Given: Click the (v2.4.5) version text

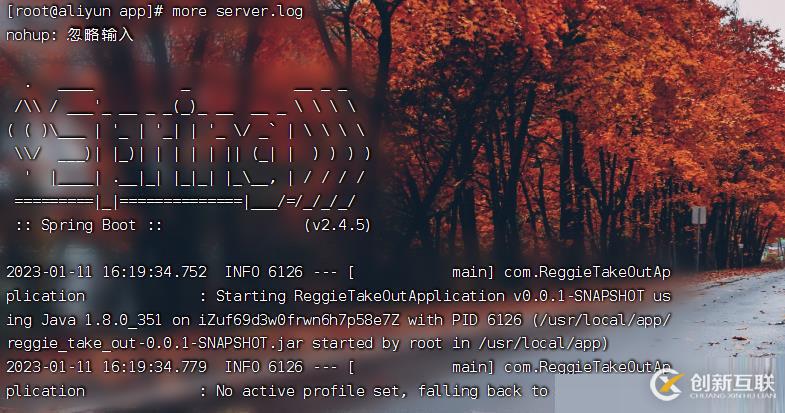Looking at the screenshot, I should 337,225.
